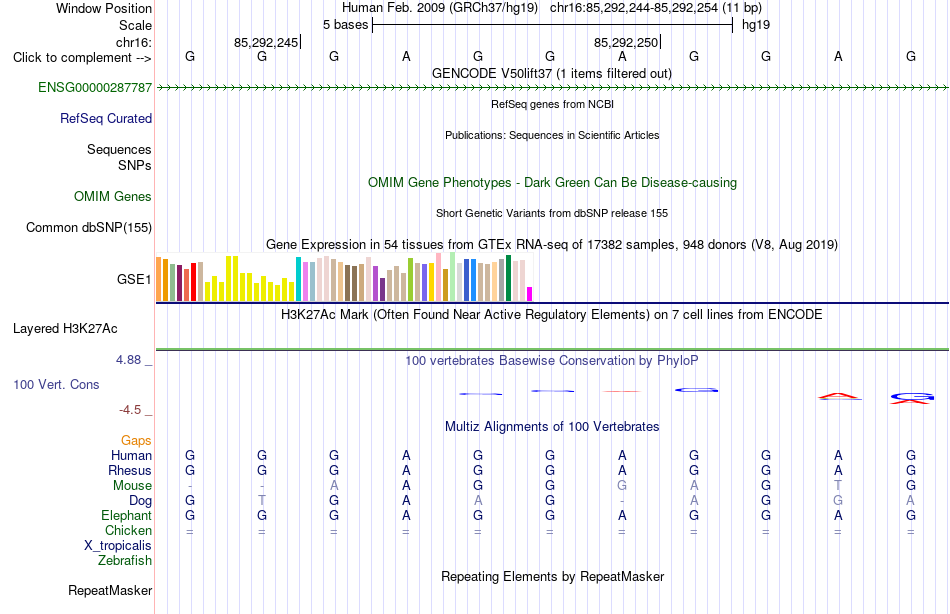Click the Gaps row label
The height and width of the screenshot is (614, 950).
click(136, 441)
